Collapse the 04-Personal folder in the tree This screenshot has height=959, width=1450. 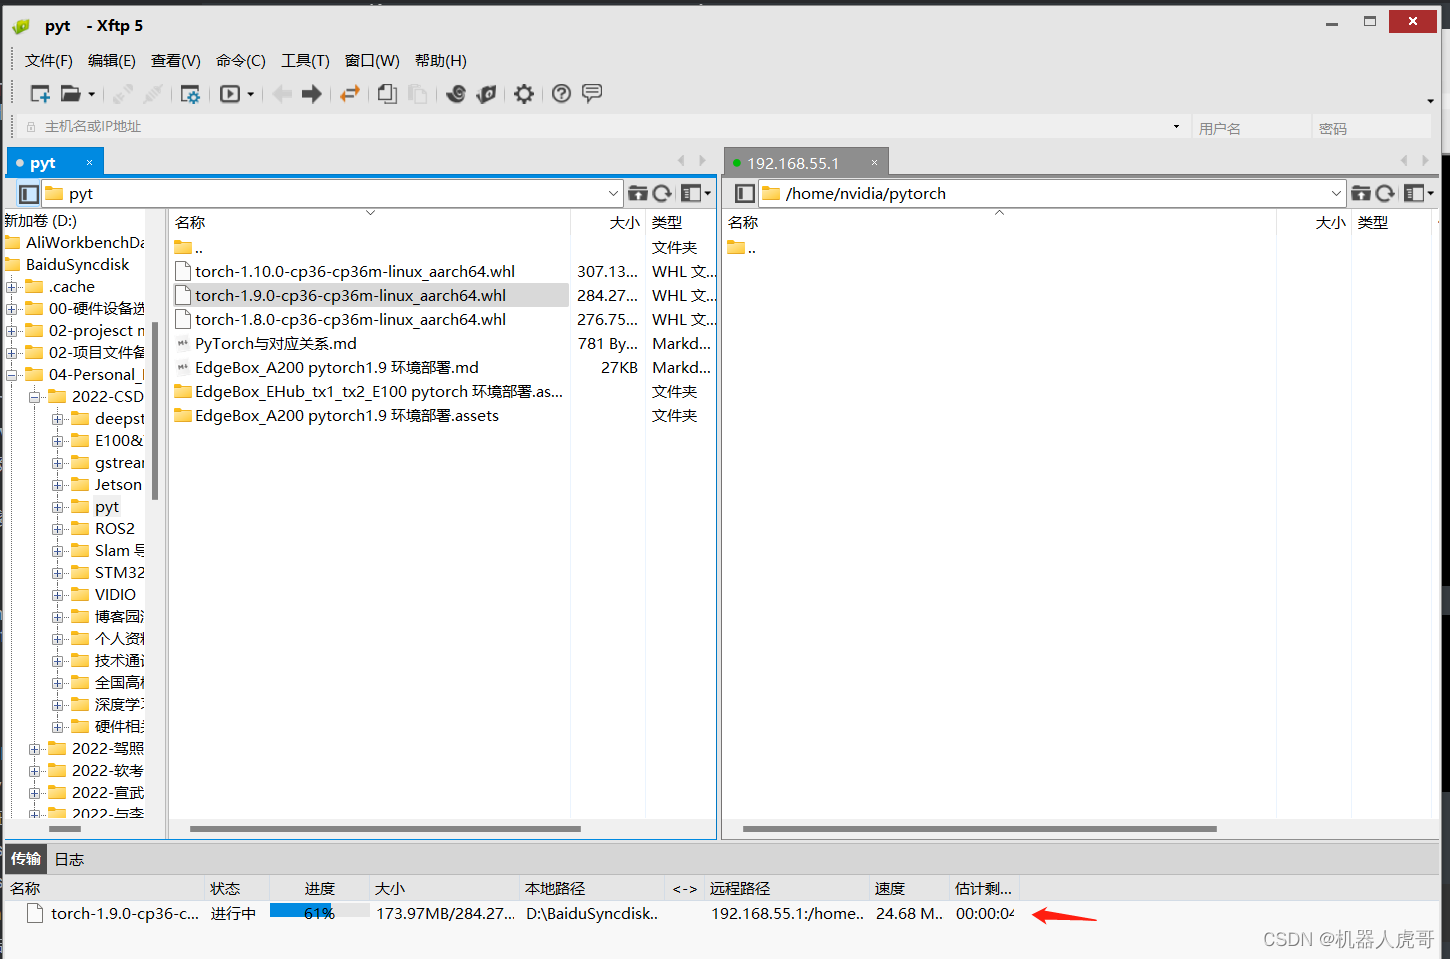(12, 375)
